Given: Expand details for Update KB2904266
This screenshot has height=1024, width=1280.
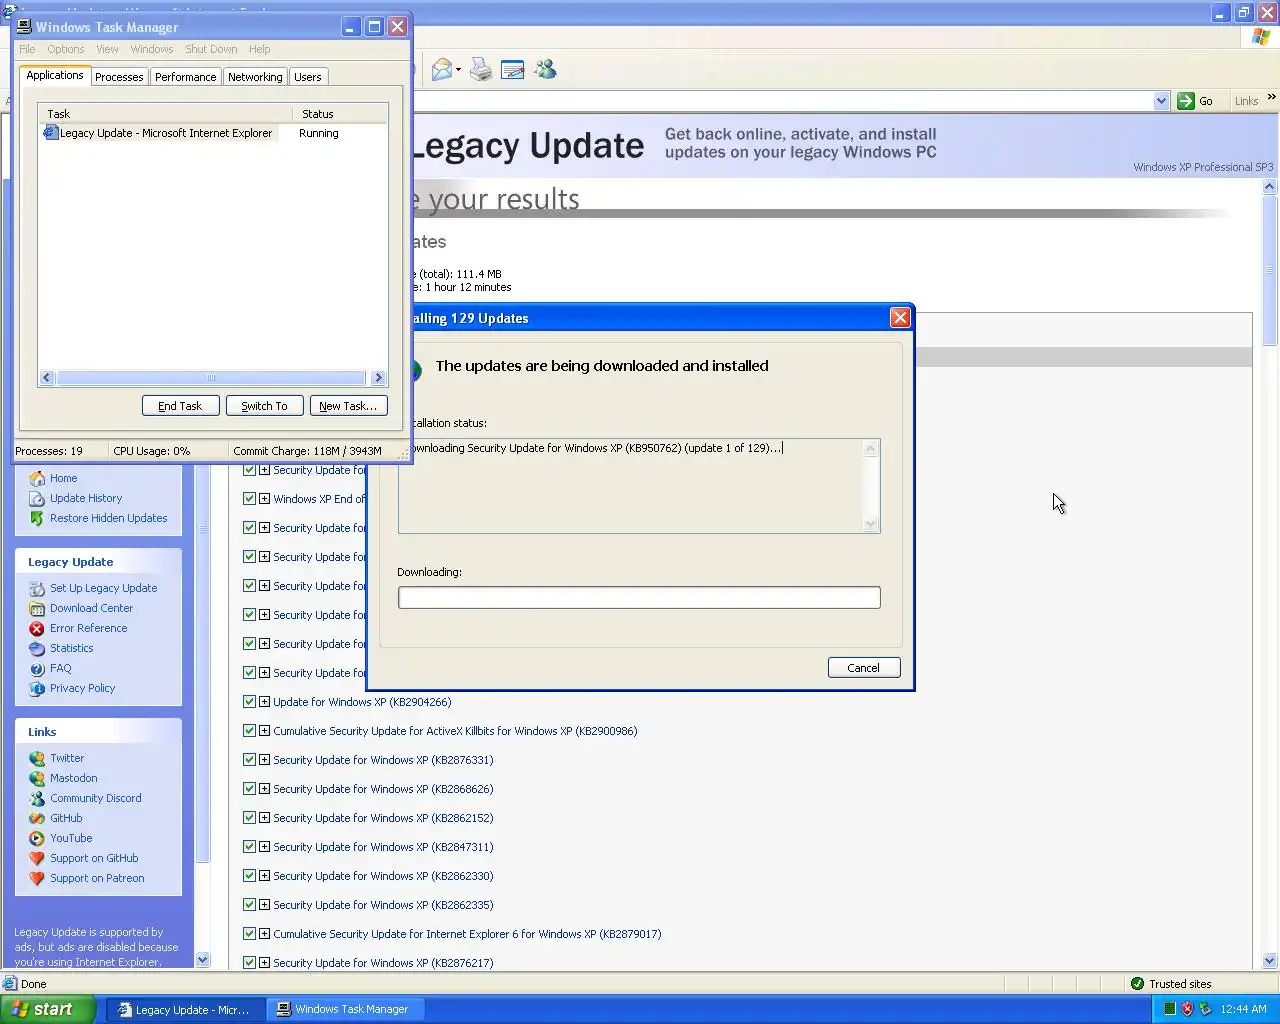Looking at the screenshot, I should pyautogui.click(x=265, y=702).
